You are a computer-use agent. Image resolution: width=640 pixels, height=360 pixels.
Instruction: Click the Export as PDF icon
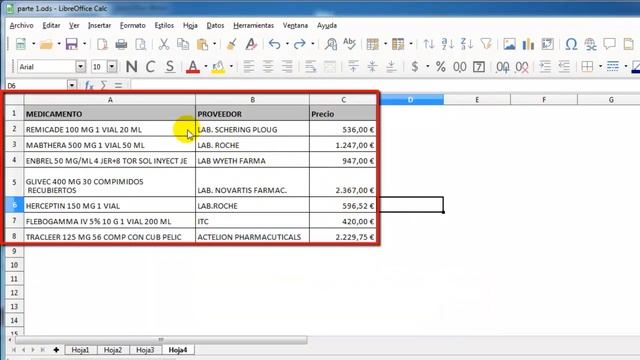coord(102,44)
